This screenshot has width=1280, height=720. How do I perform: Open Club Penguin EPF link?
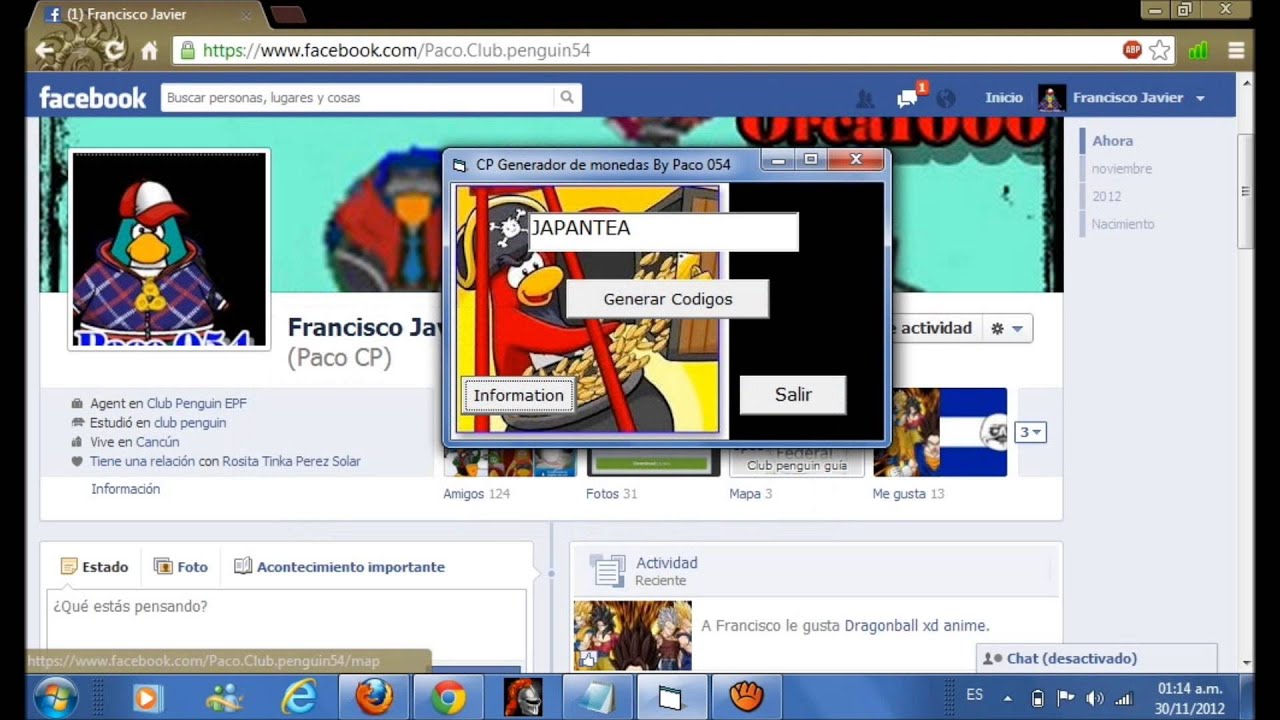click(x=196, y=404)
